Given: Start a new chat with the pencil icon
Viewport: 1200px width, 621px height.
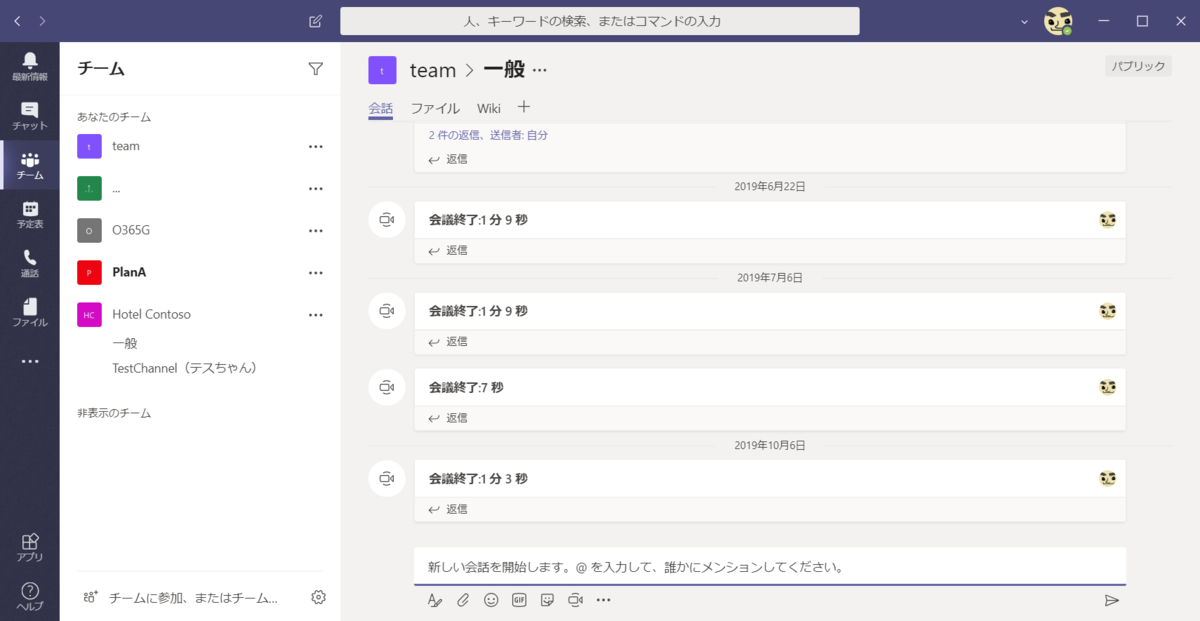Looking at the screenshot, I should pos(315,21).
